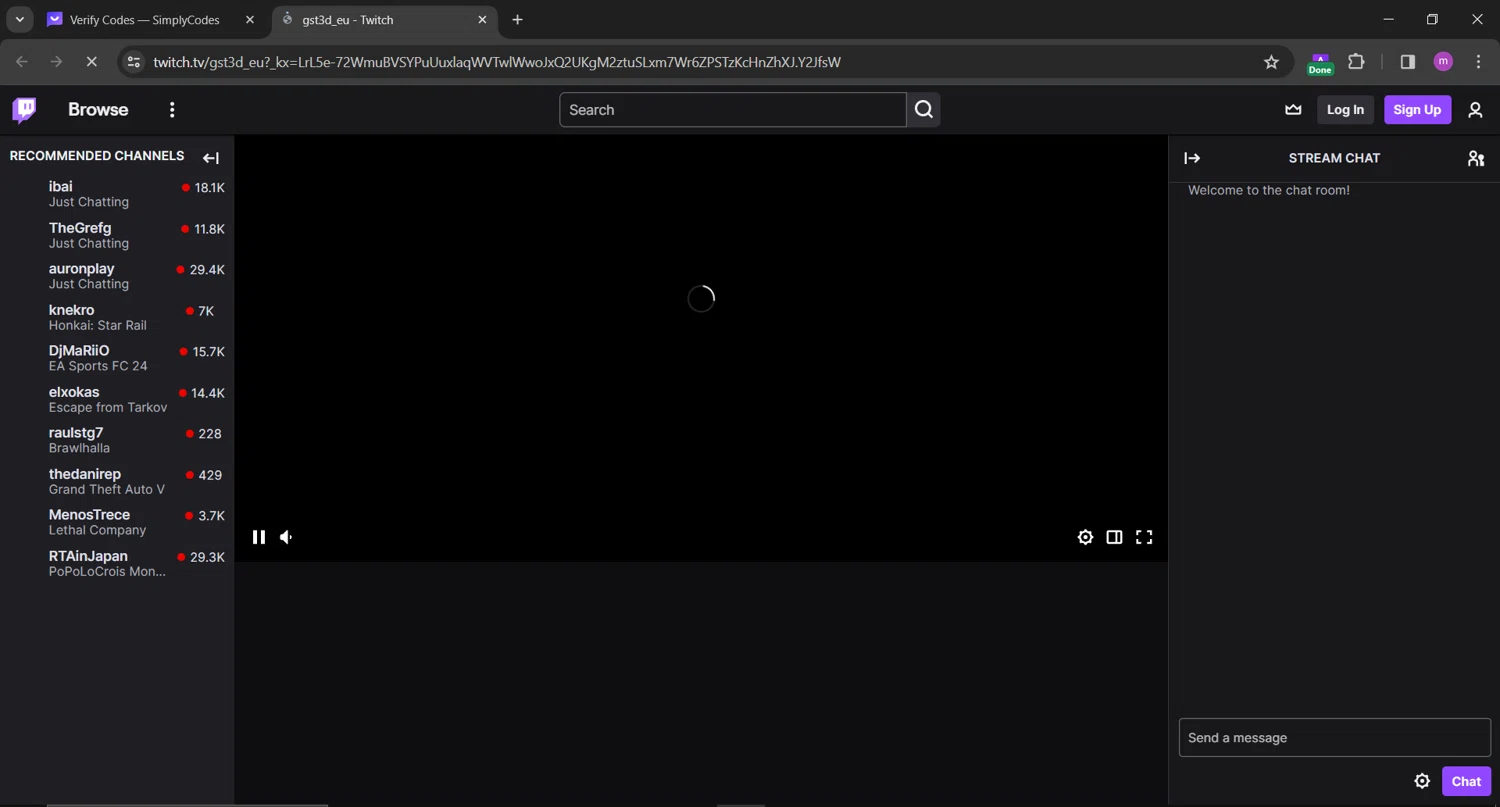1500x807 pixels.
Task: Enter fullscreen on the video player
Action: (1144, 537)
